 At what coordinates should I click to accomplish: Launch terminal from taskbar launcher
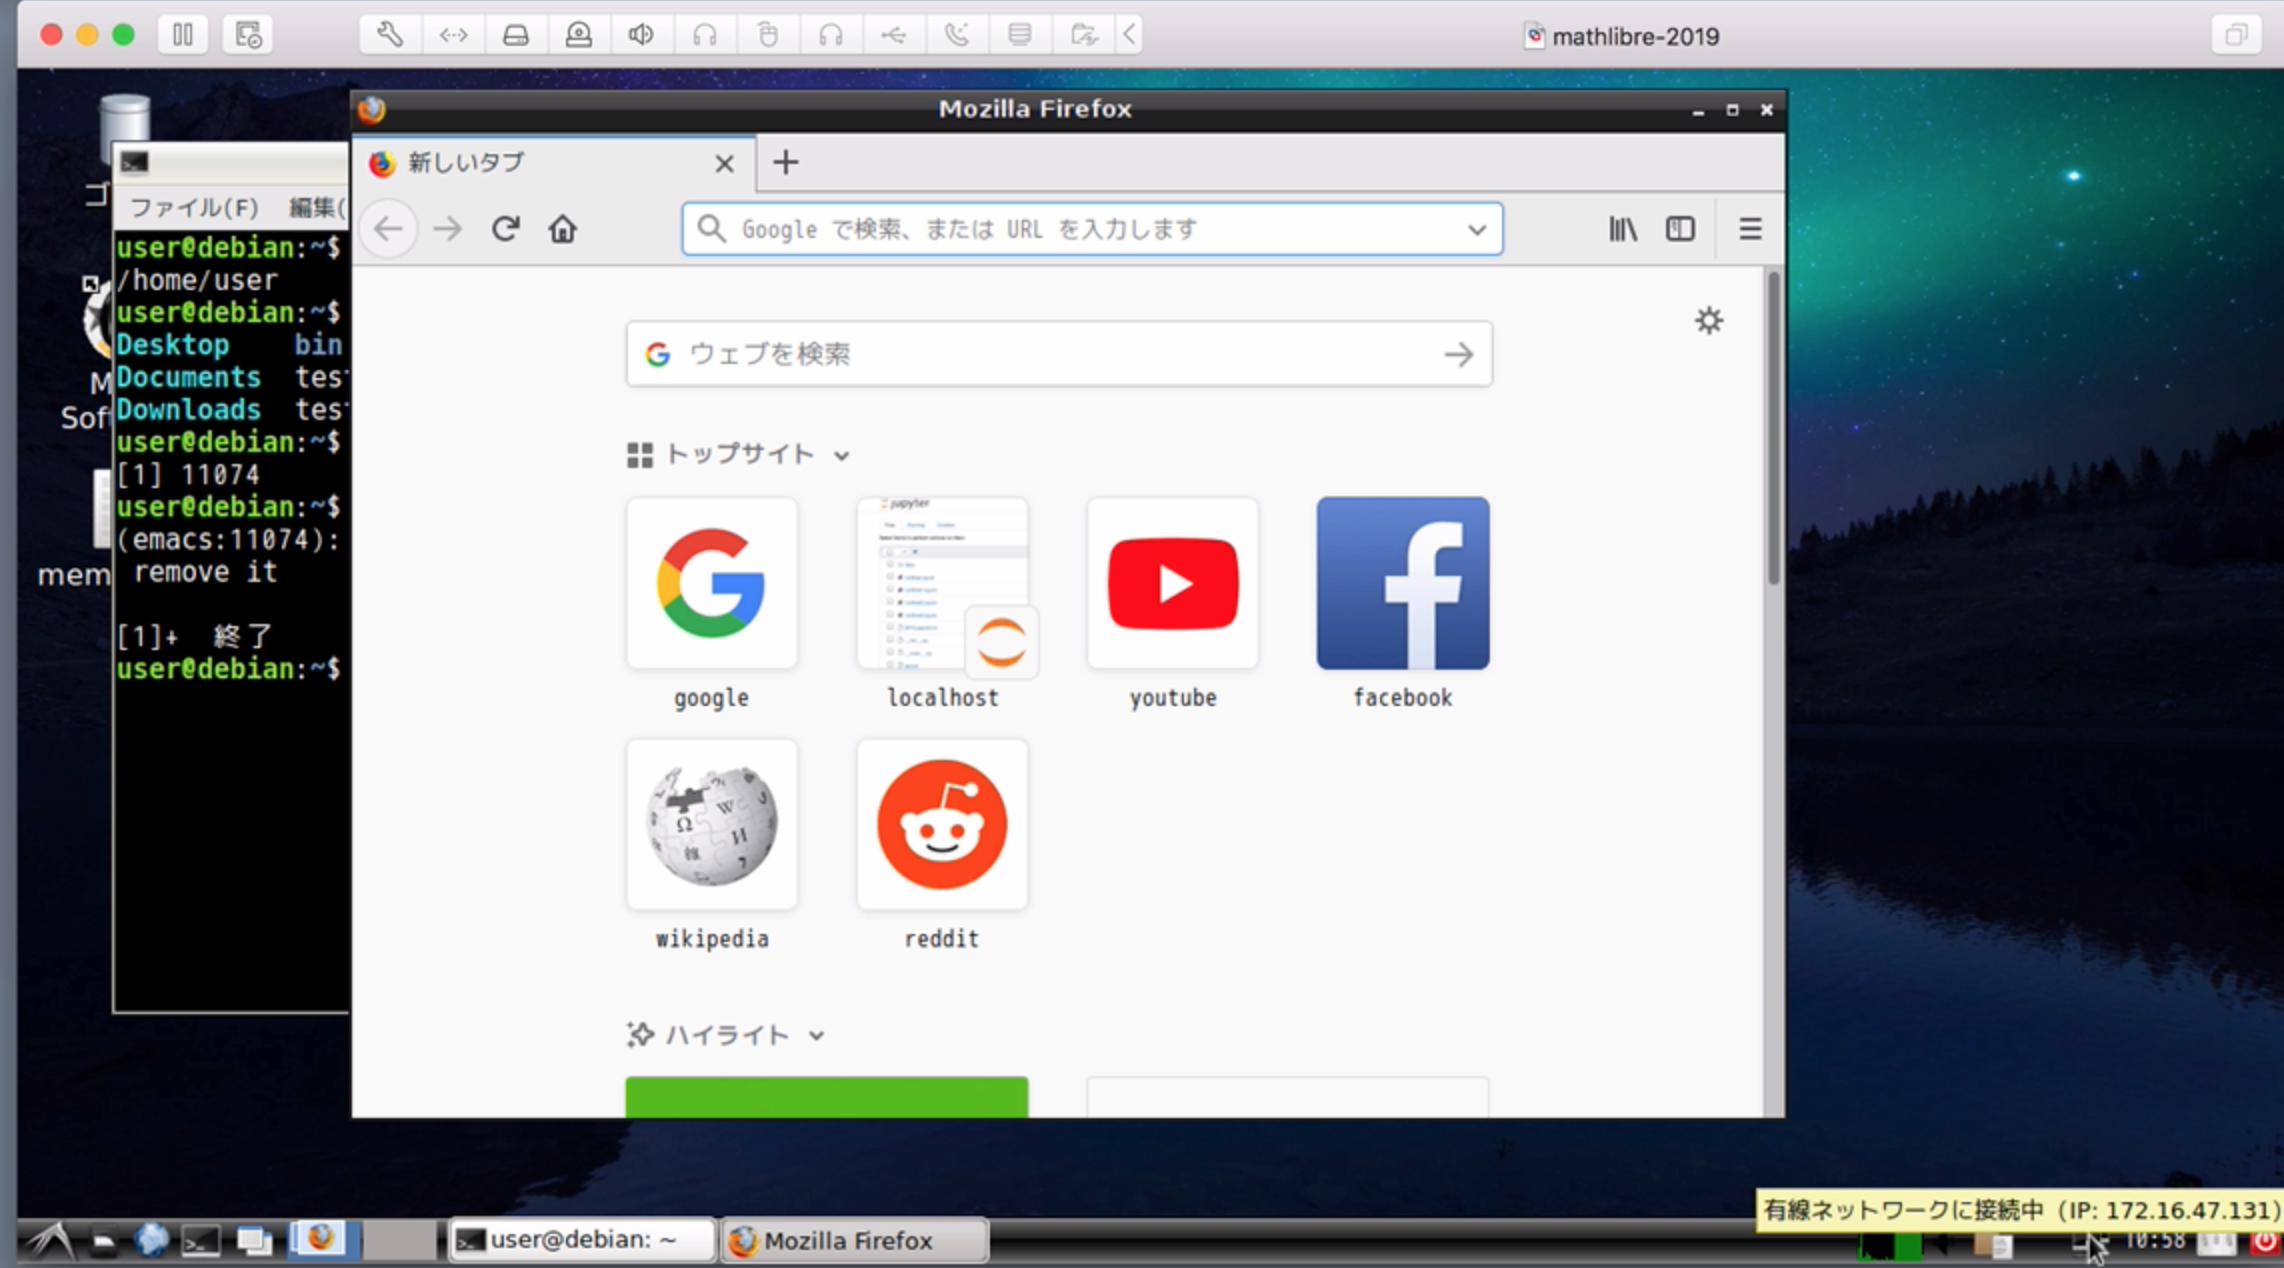tap(201, 1242)
